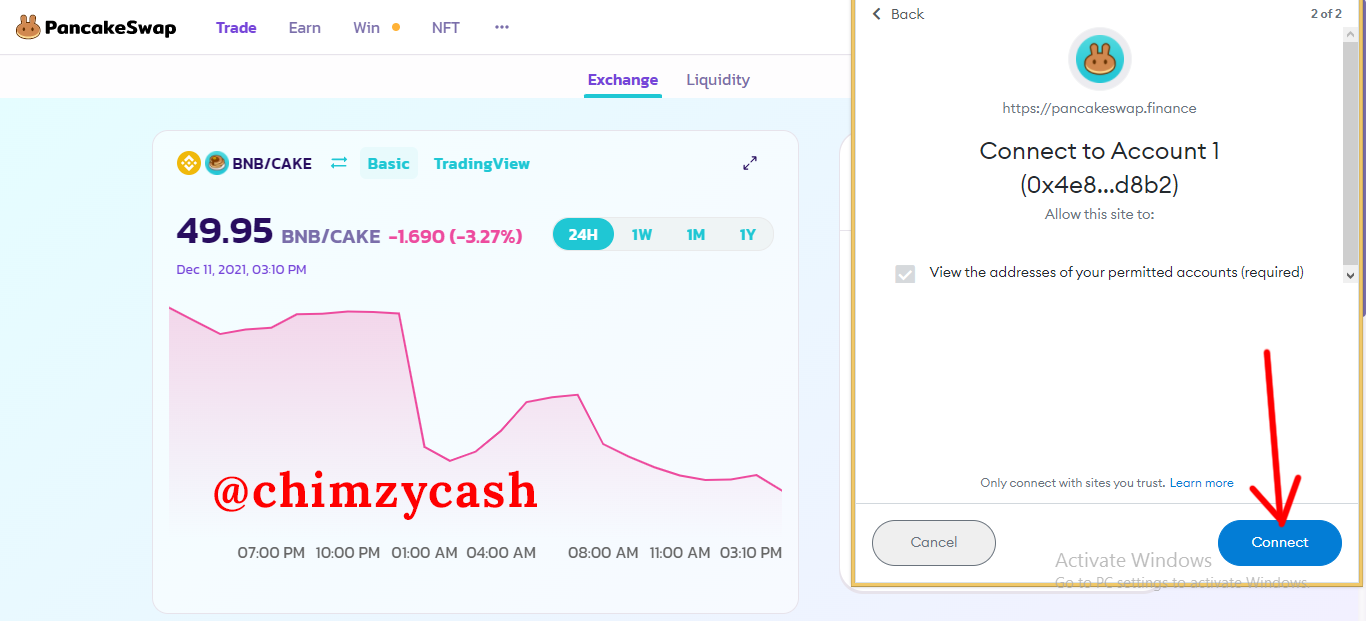The image size is (1366, 621).
Task: Click the CAKE token icon
Action: [x=217, y=163]
